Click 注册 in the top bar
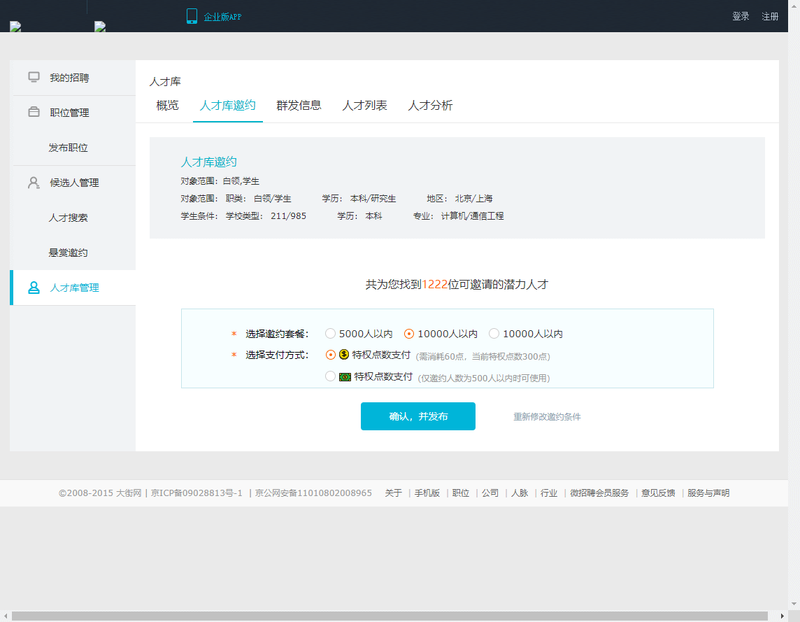The width and height of the screenshot is (800, 622). (770, 16)
